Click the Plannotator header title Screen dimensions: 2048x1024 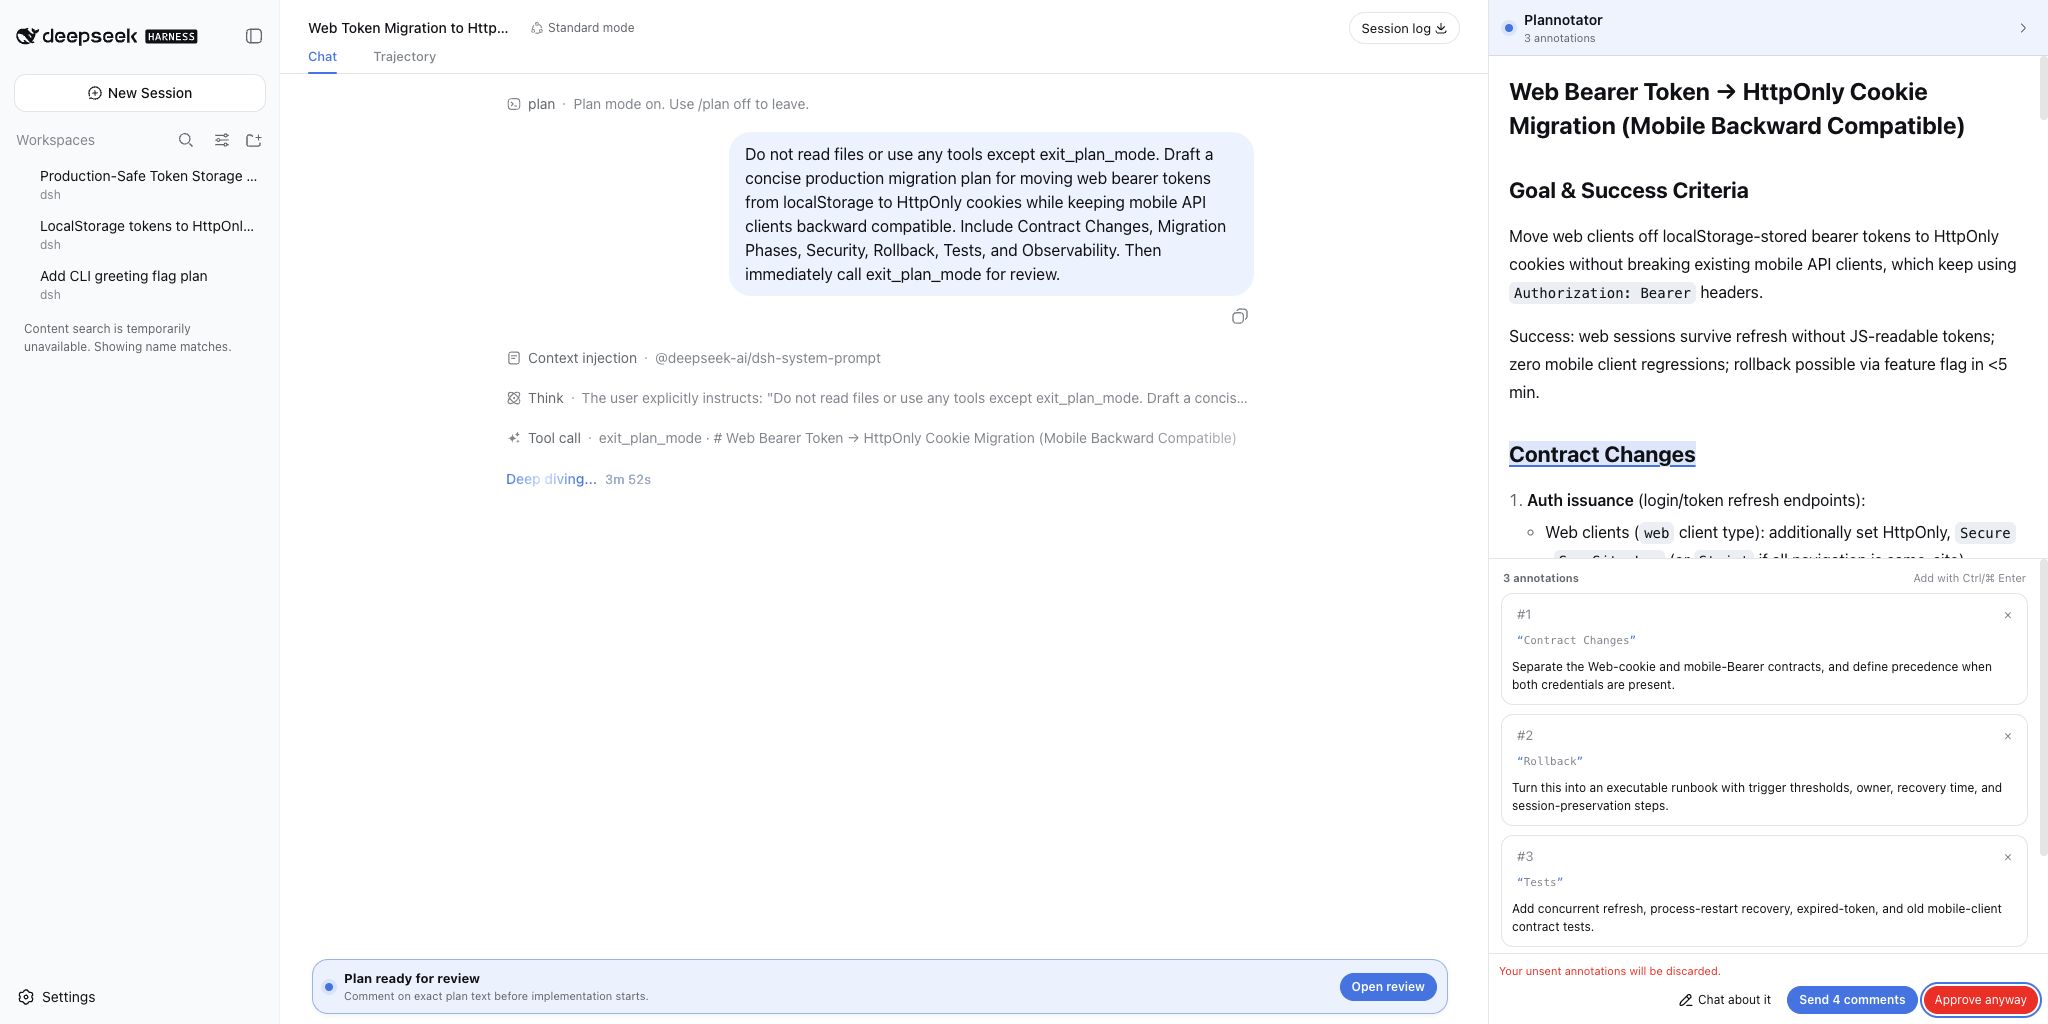click(x=1562, y=20)
